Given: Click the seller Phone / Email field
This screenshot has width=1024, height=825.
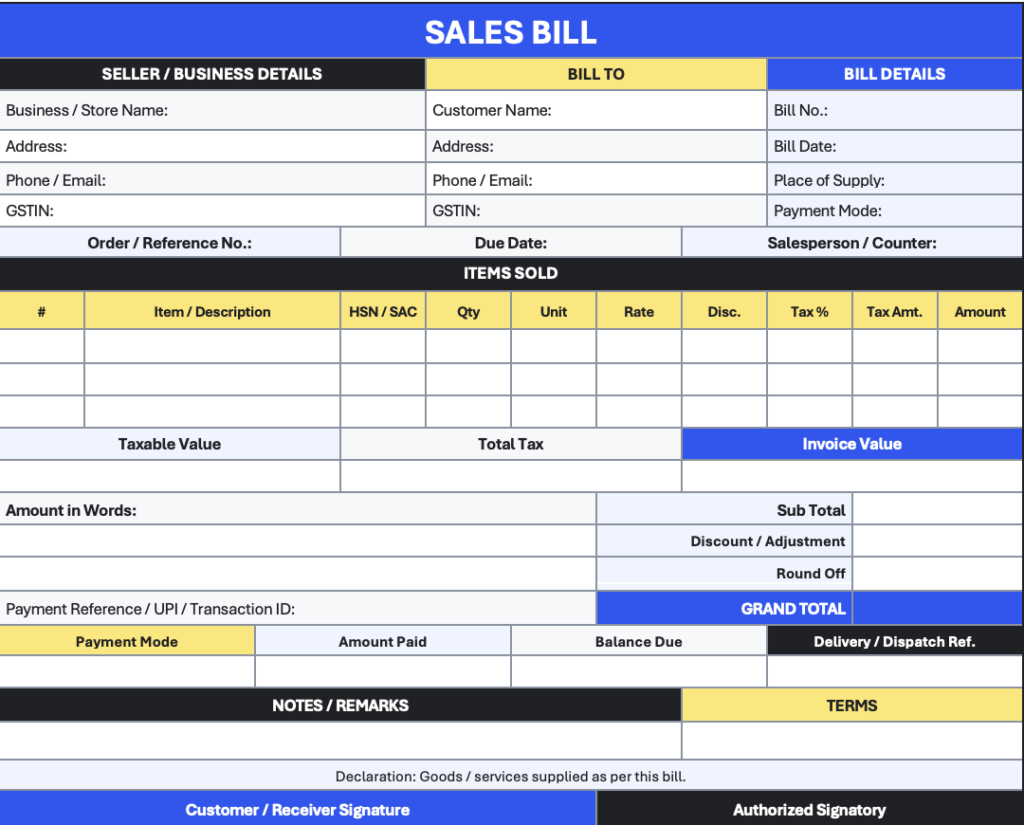Looking at the screenshot, I should [x=212, y=180].
